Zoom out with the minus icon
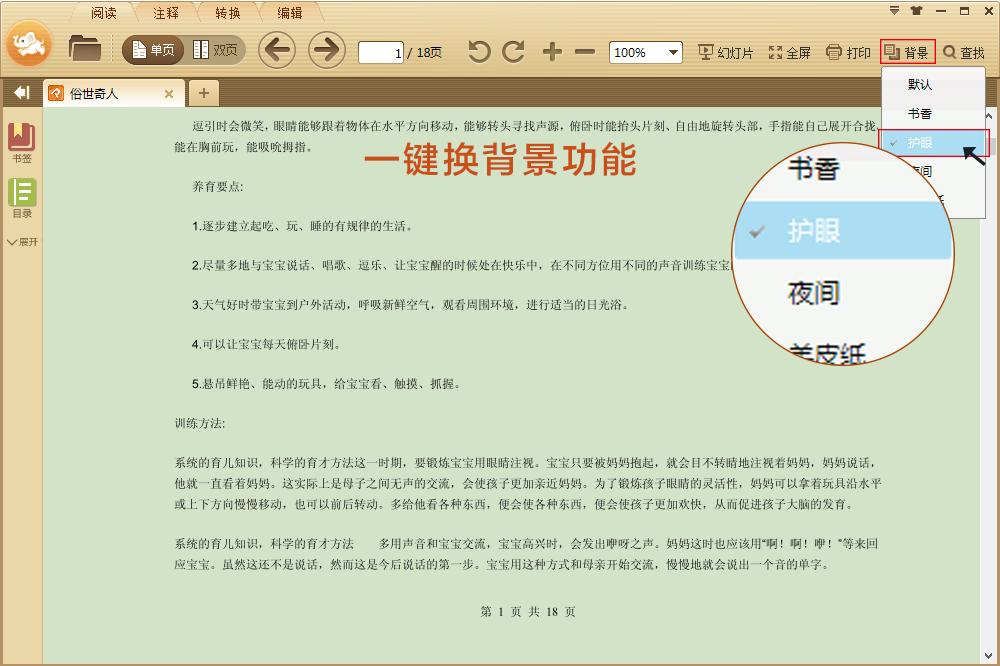This screenshot has width=1000, height=666. (x=585, y=52)
